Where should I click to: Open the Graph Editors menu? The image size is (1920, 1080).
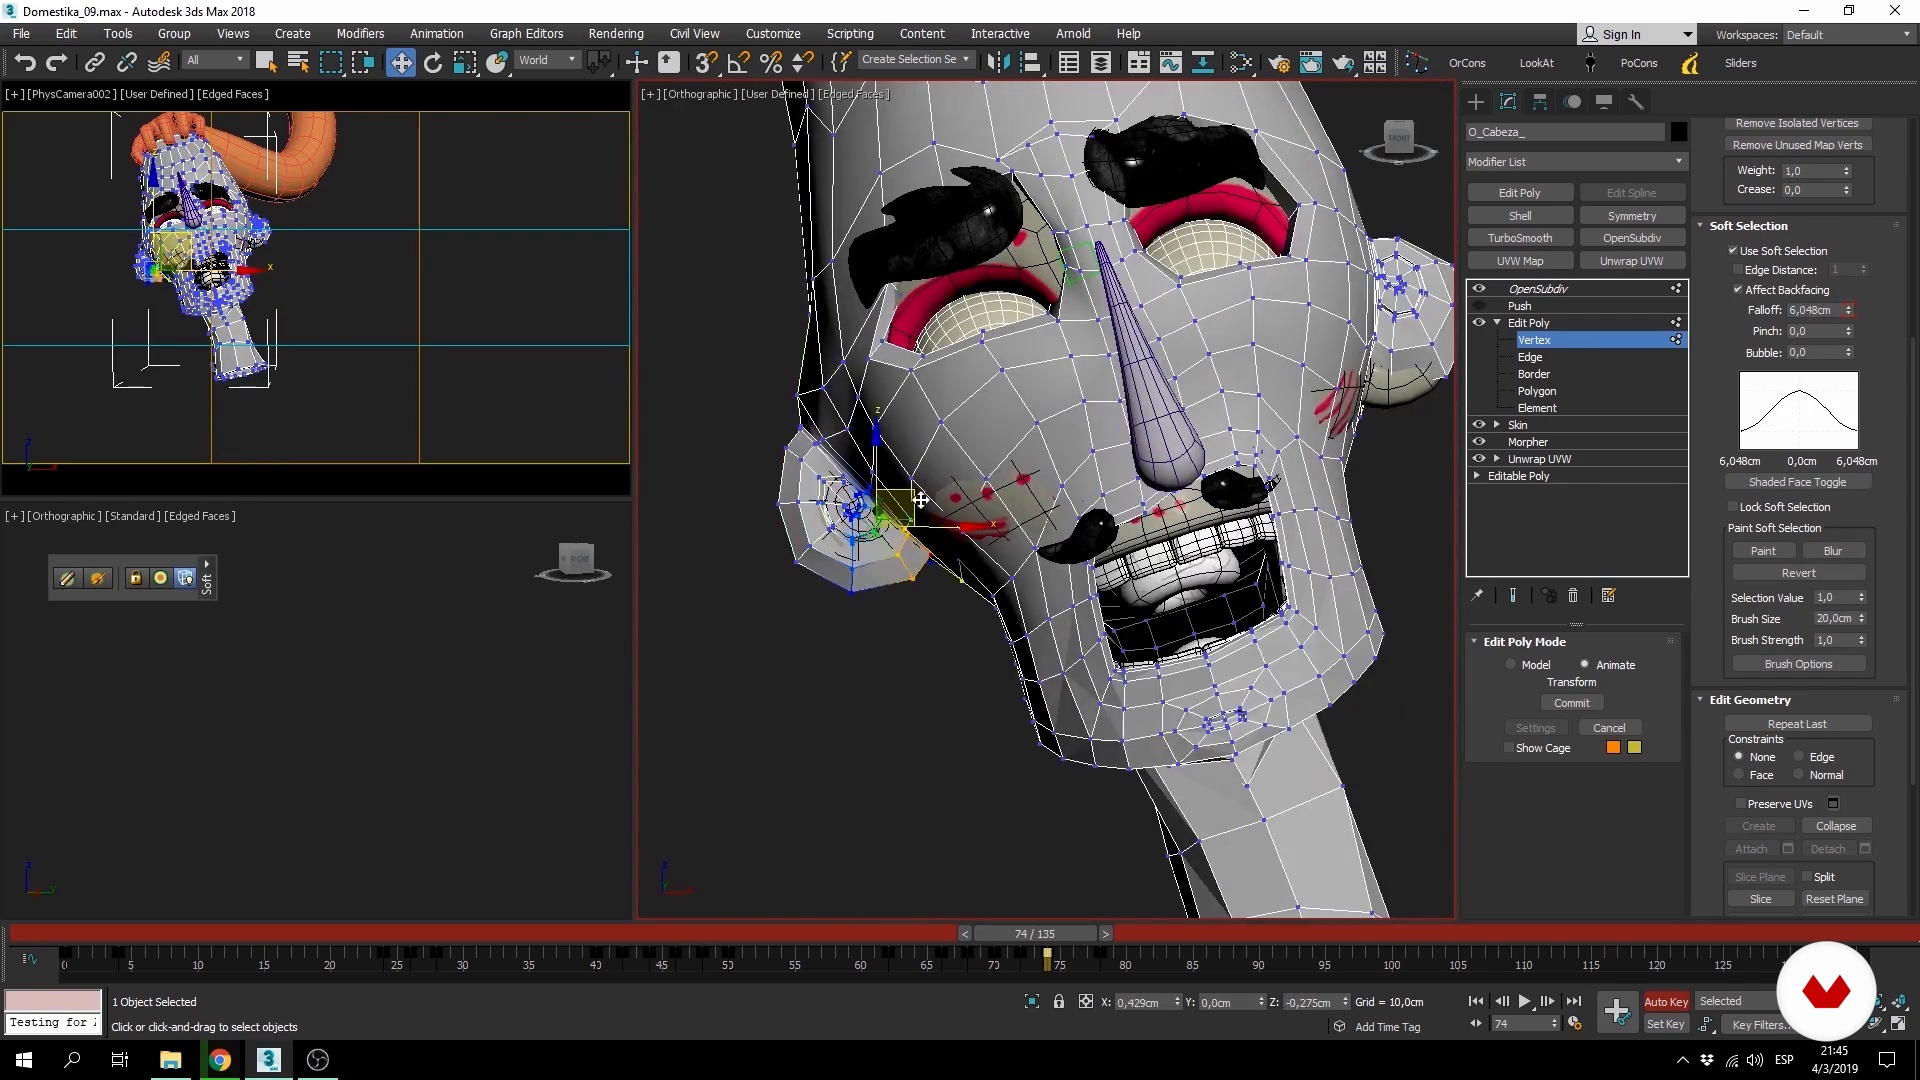[x=526, y=34]
